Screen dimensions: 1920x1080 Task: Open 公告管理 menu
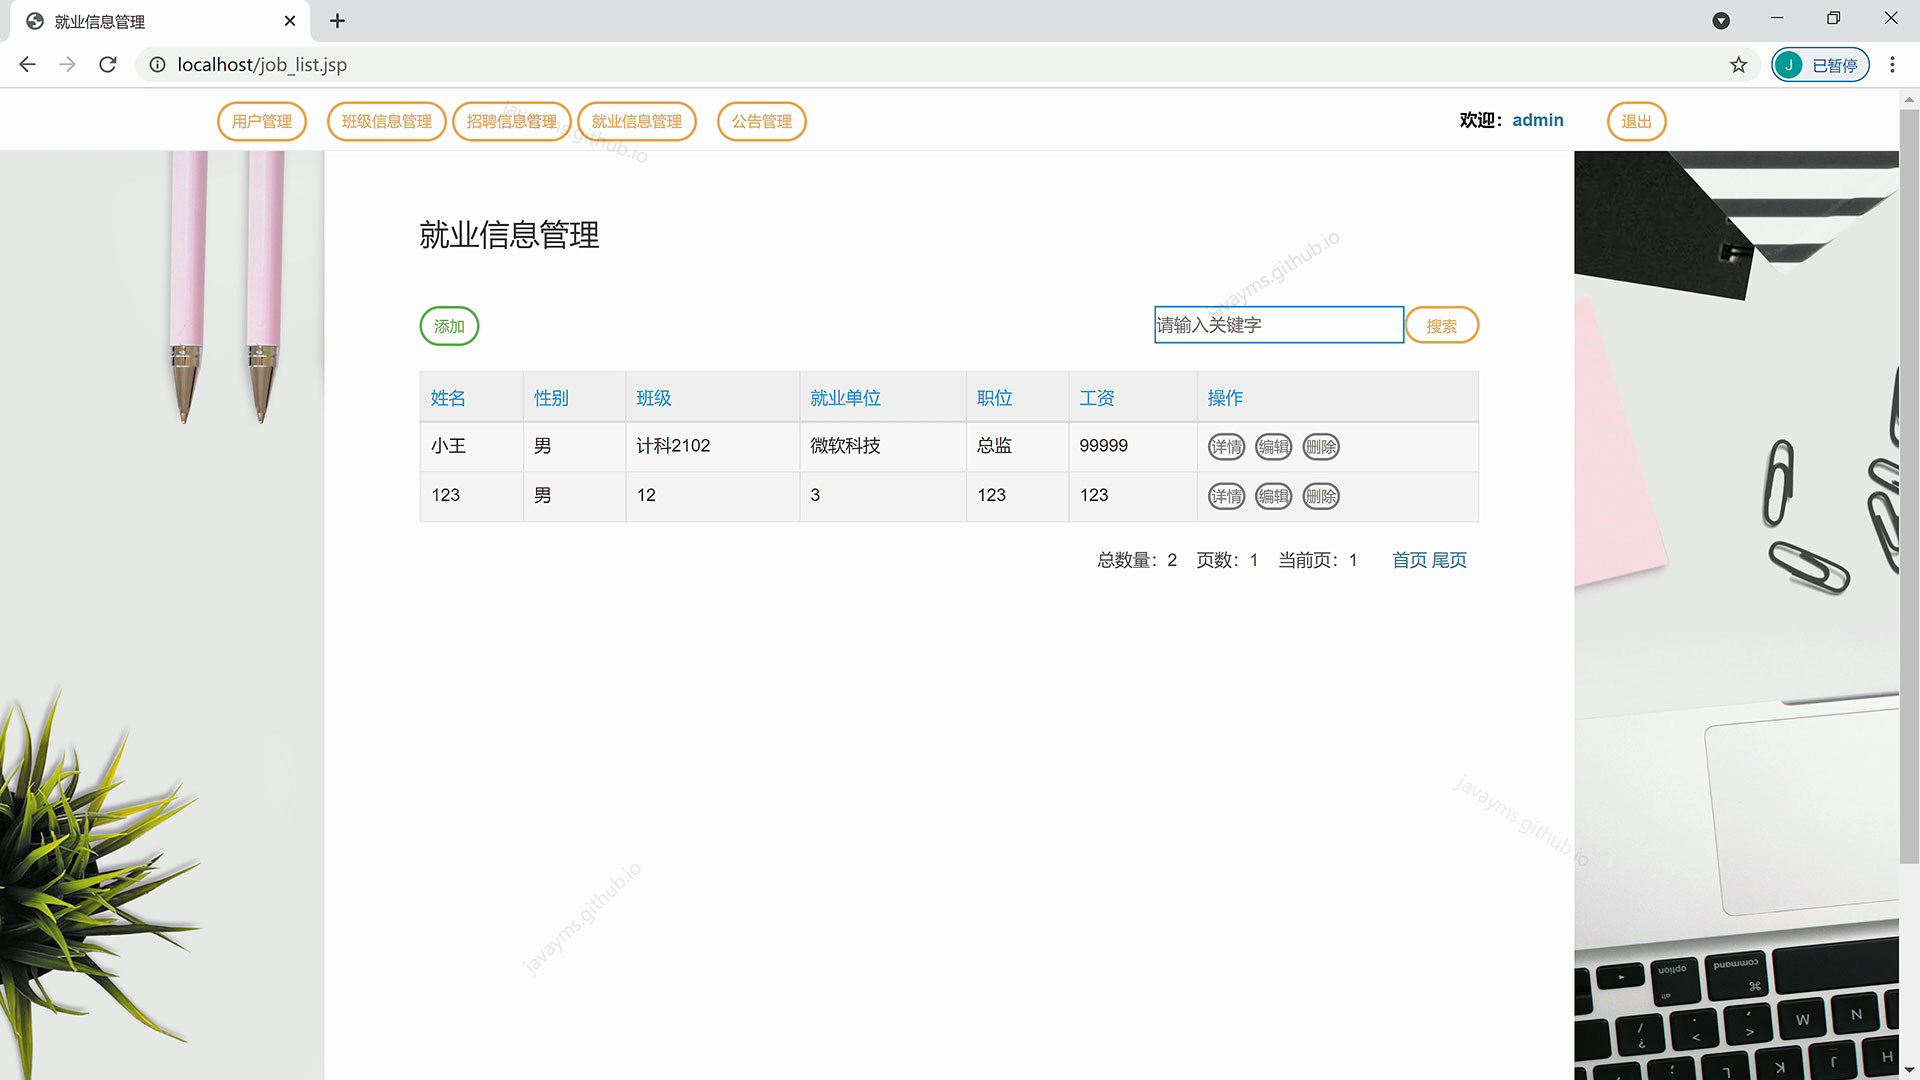pos(762,121)
